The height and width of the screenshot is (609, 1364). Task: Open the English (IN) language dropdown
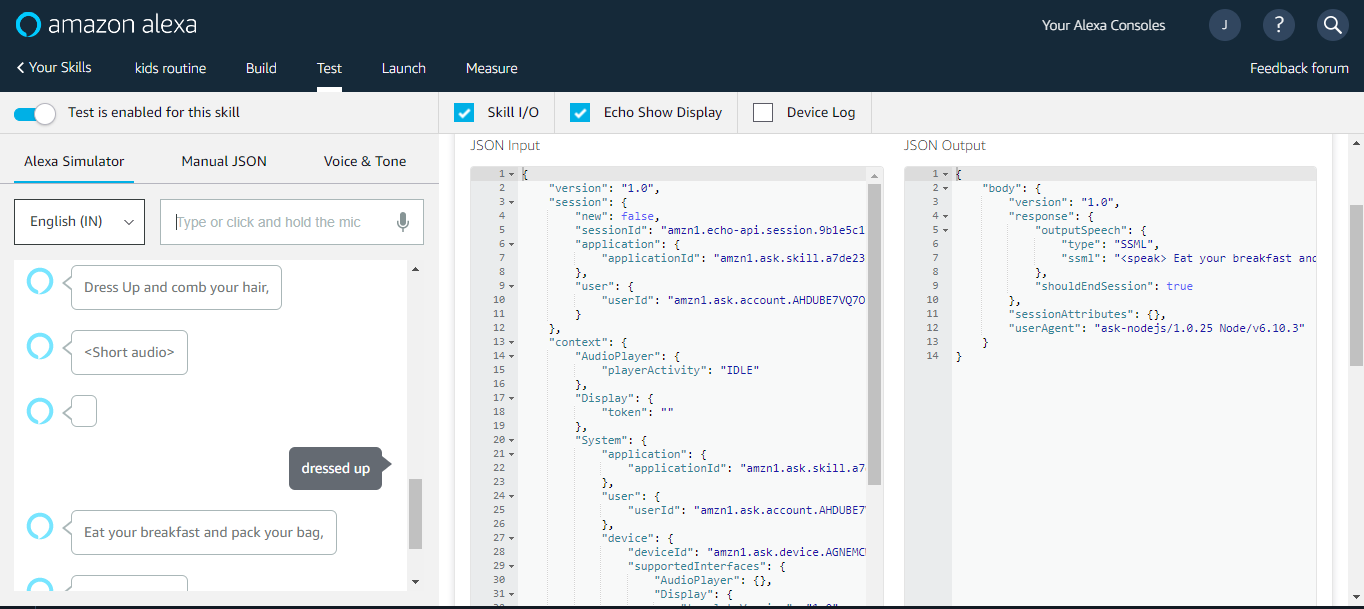pyautogui.click(x=80, y=222)
